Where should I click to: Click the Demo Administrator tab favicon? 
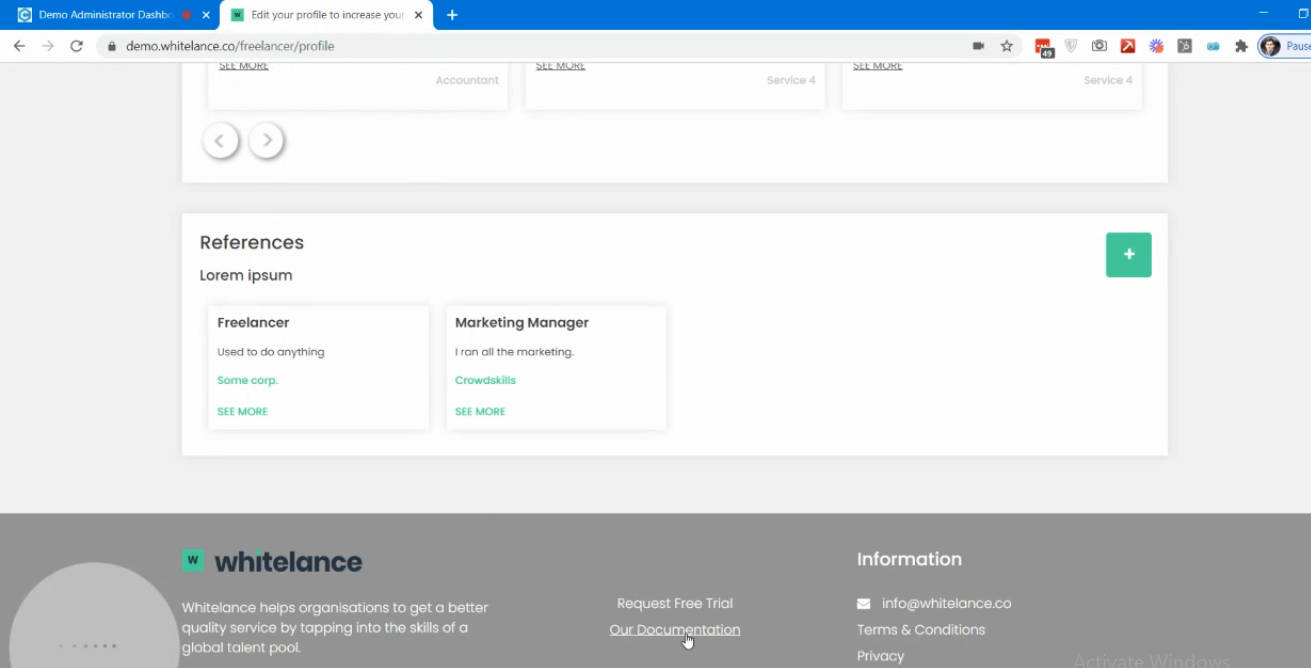[x=25, y=15]
